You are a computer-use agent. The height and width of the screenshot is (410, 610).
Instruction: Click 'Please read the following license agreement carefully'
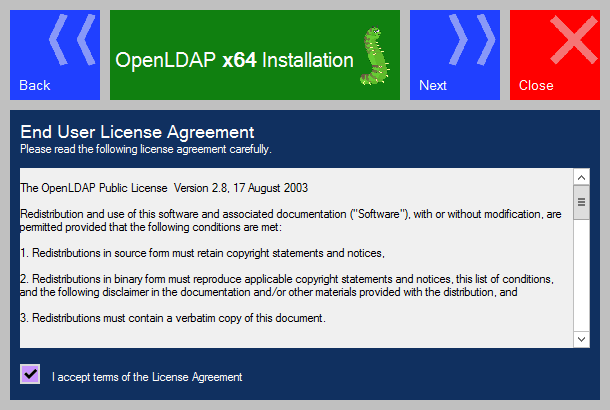point(146,149)
